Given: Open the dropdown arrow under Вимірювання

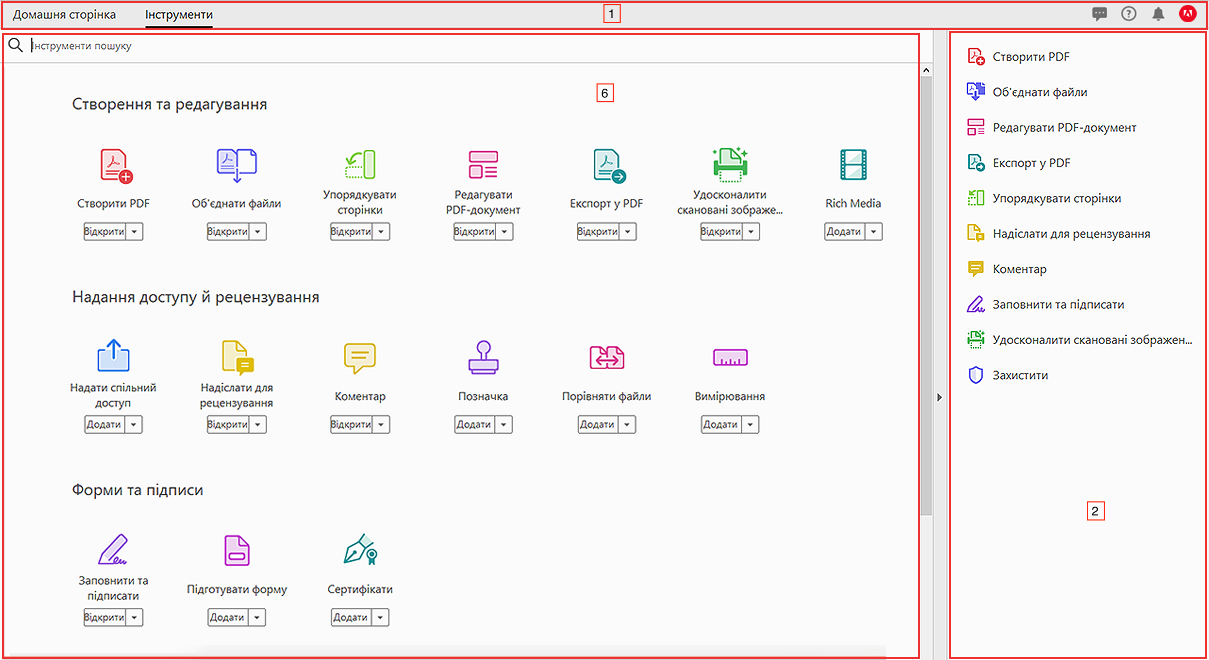Looking at the screenshot, I should pos(750,425).
